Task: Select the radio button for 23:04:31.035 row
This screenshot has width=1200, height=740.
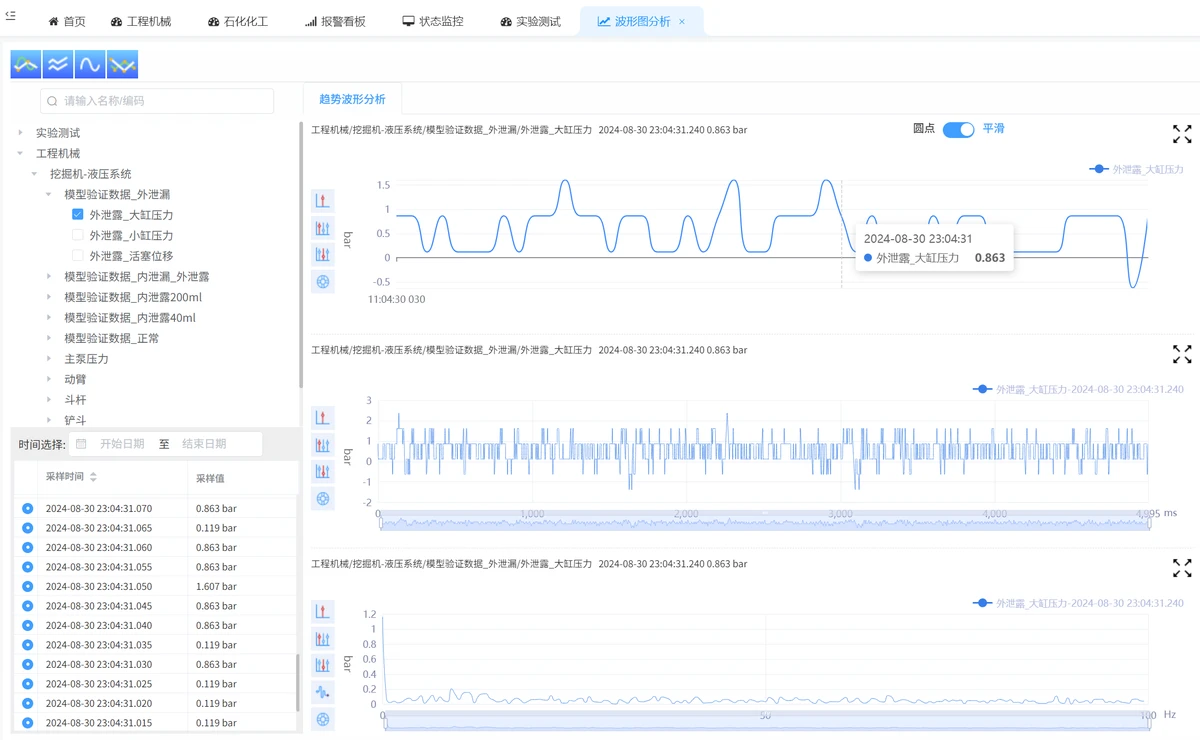Action: click(x=28, y=645)
